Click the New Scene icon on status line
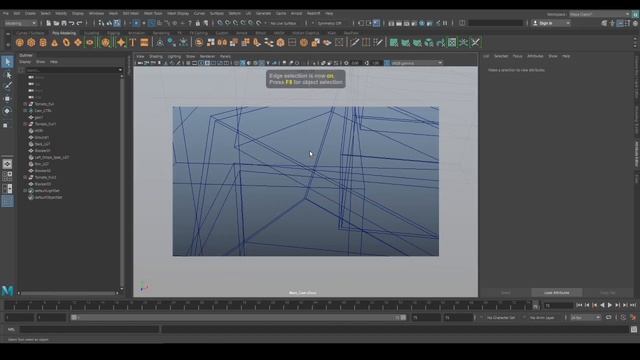The image size is (640, 360). (x=49, y=23)
